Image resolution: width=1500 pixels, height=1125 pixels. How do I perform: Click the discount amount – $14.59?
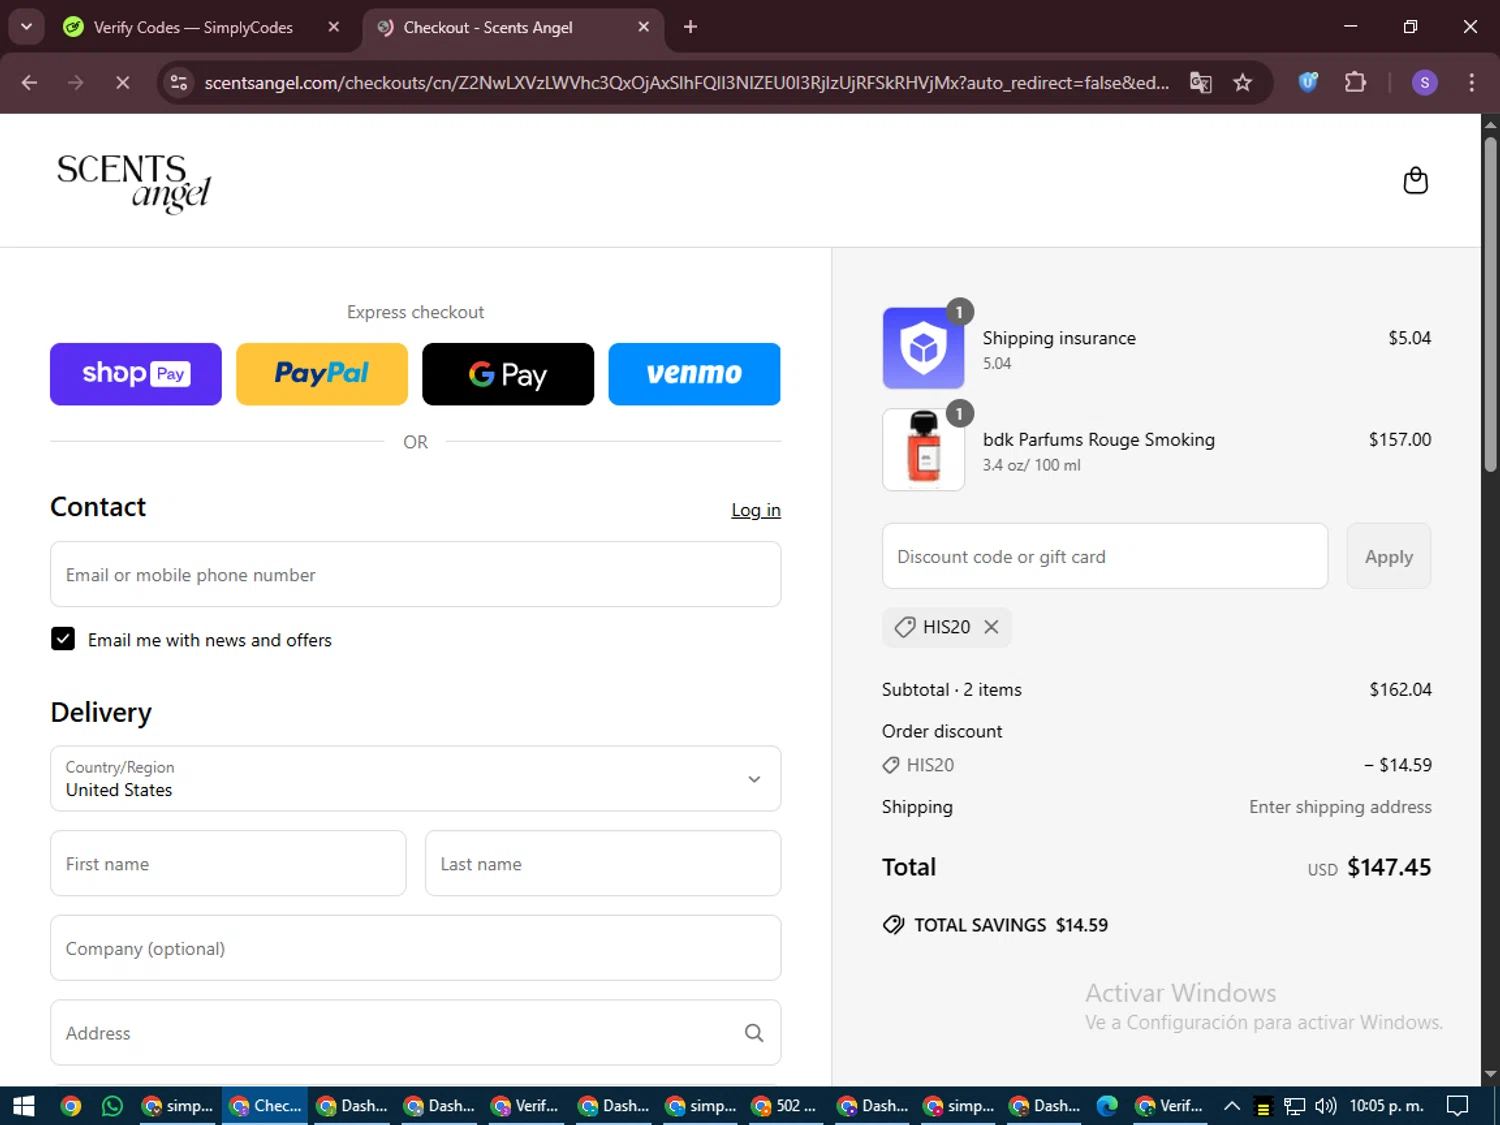[1397, 765]
